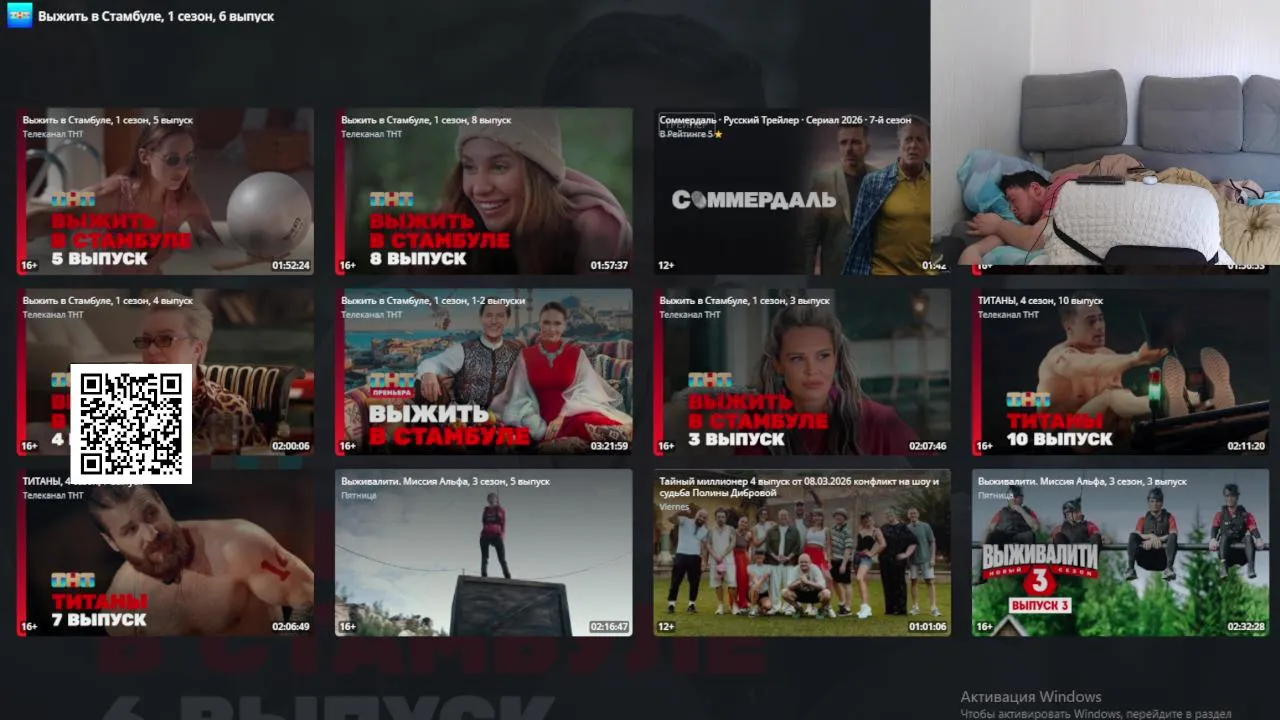Screen dimensions: 1280x720
Task: Open video "Выжить в Стамбуле, 1 сезон, 5 выпуск"
Action: point(166,191)
